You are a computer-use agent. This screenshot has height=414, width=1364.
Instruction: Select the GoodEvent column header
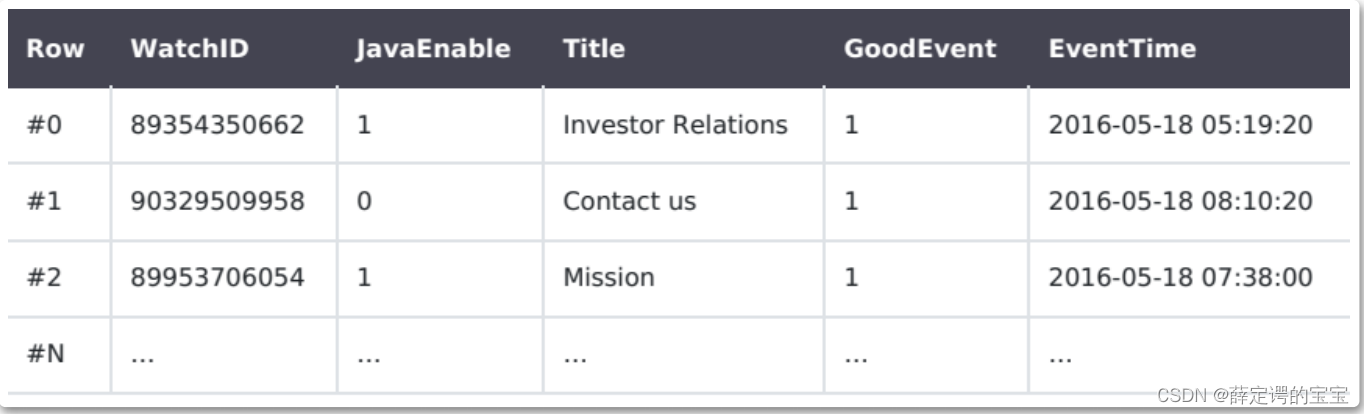tap(920, 49)
